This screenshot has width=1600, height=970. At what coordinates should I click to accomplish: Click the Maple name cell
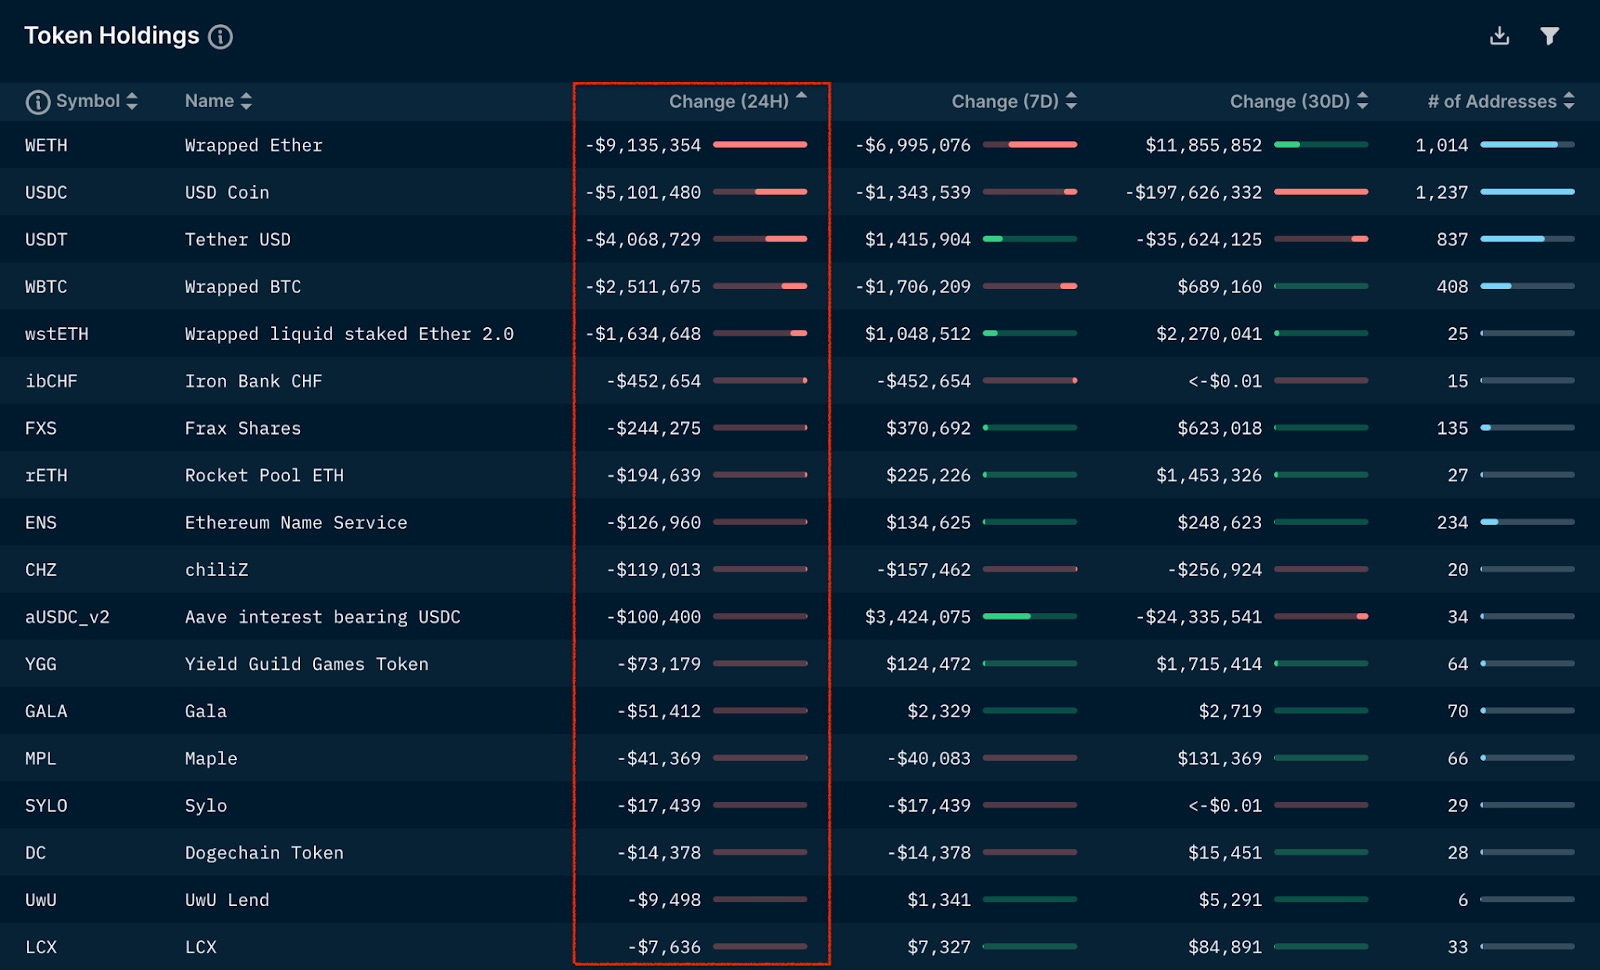click(211, 758)
